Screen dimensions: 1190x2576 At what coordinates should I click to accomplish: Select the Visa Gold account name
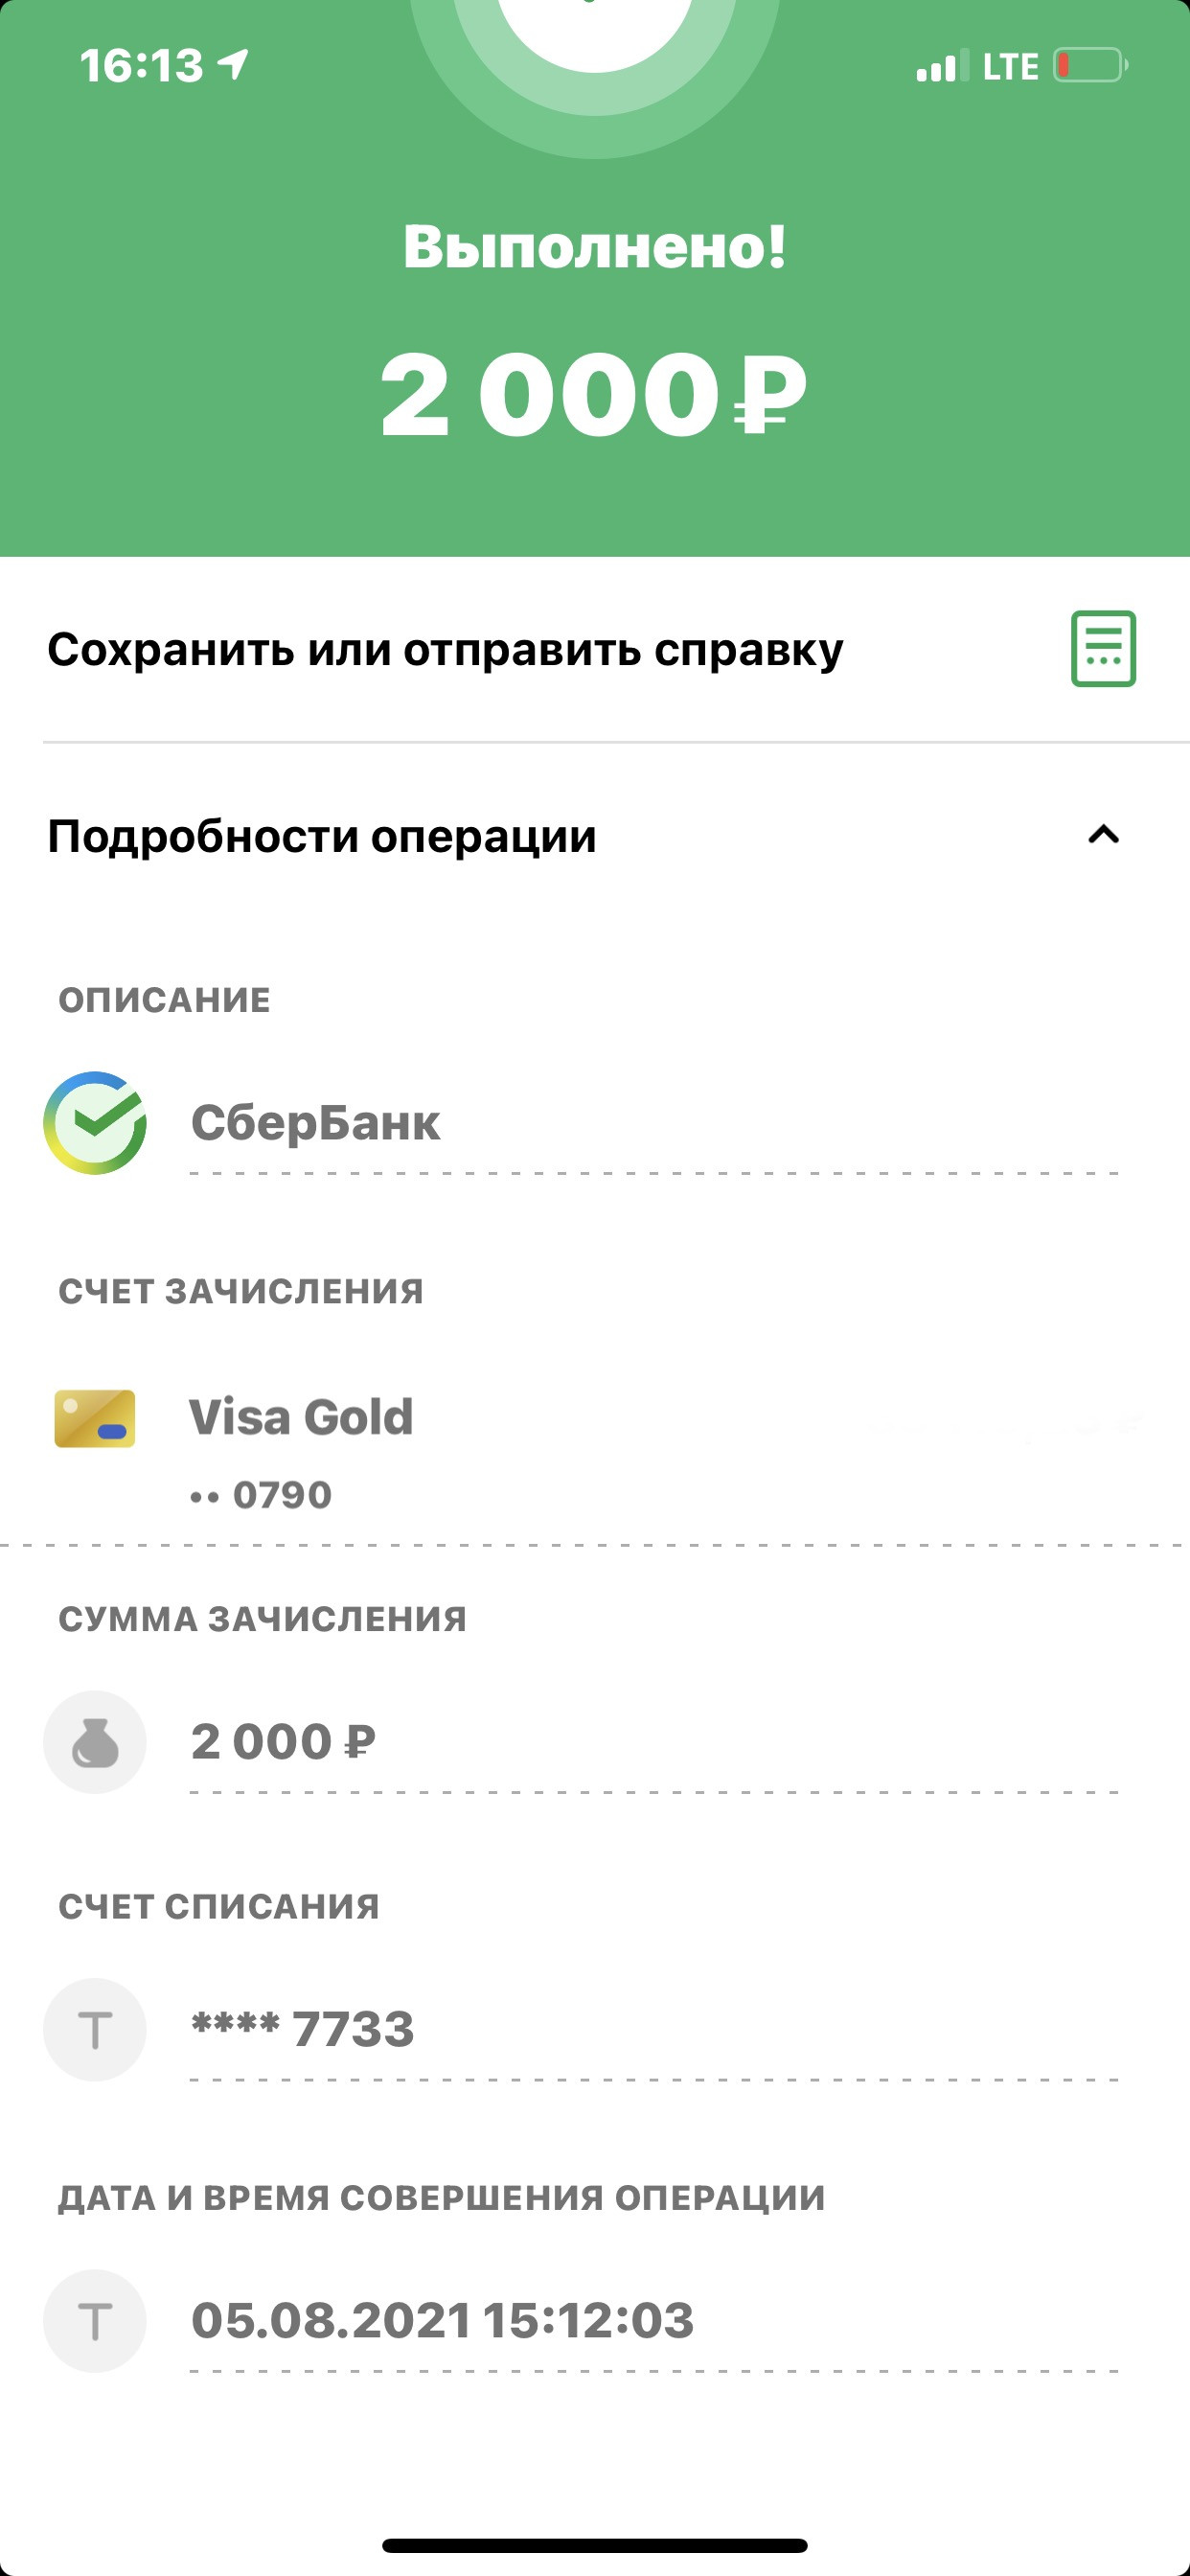(x=301, y=1417)
